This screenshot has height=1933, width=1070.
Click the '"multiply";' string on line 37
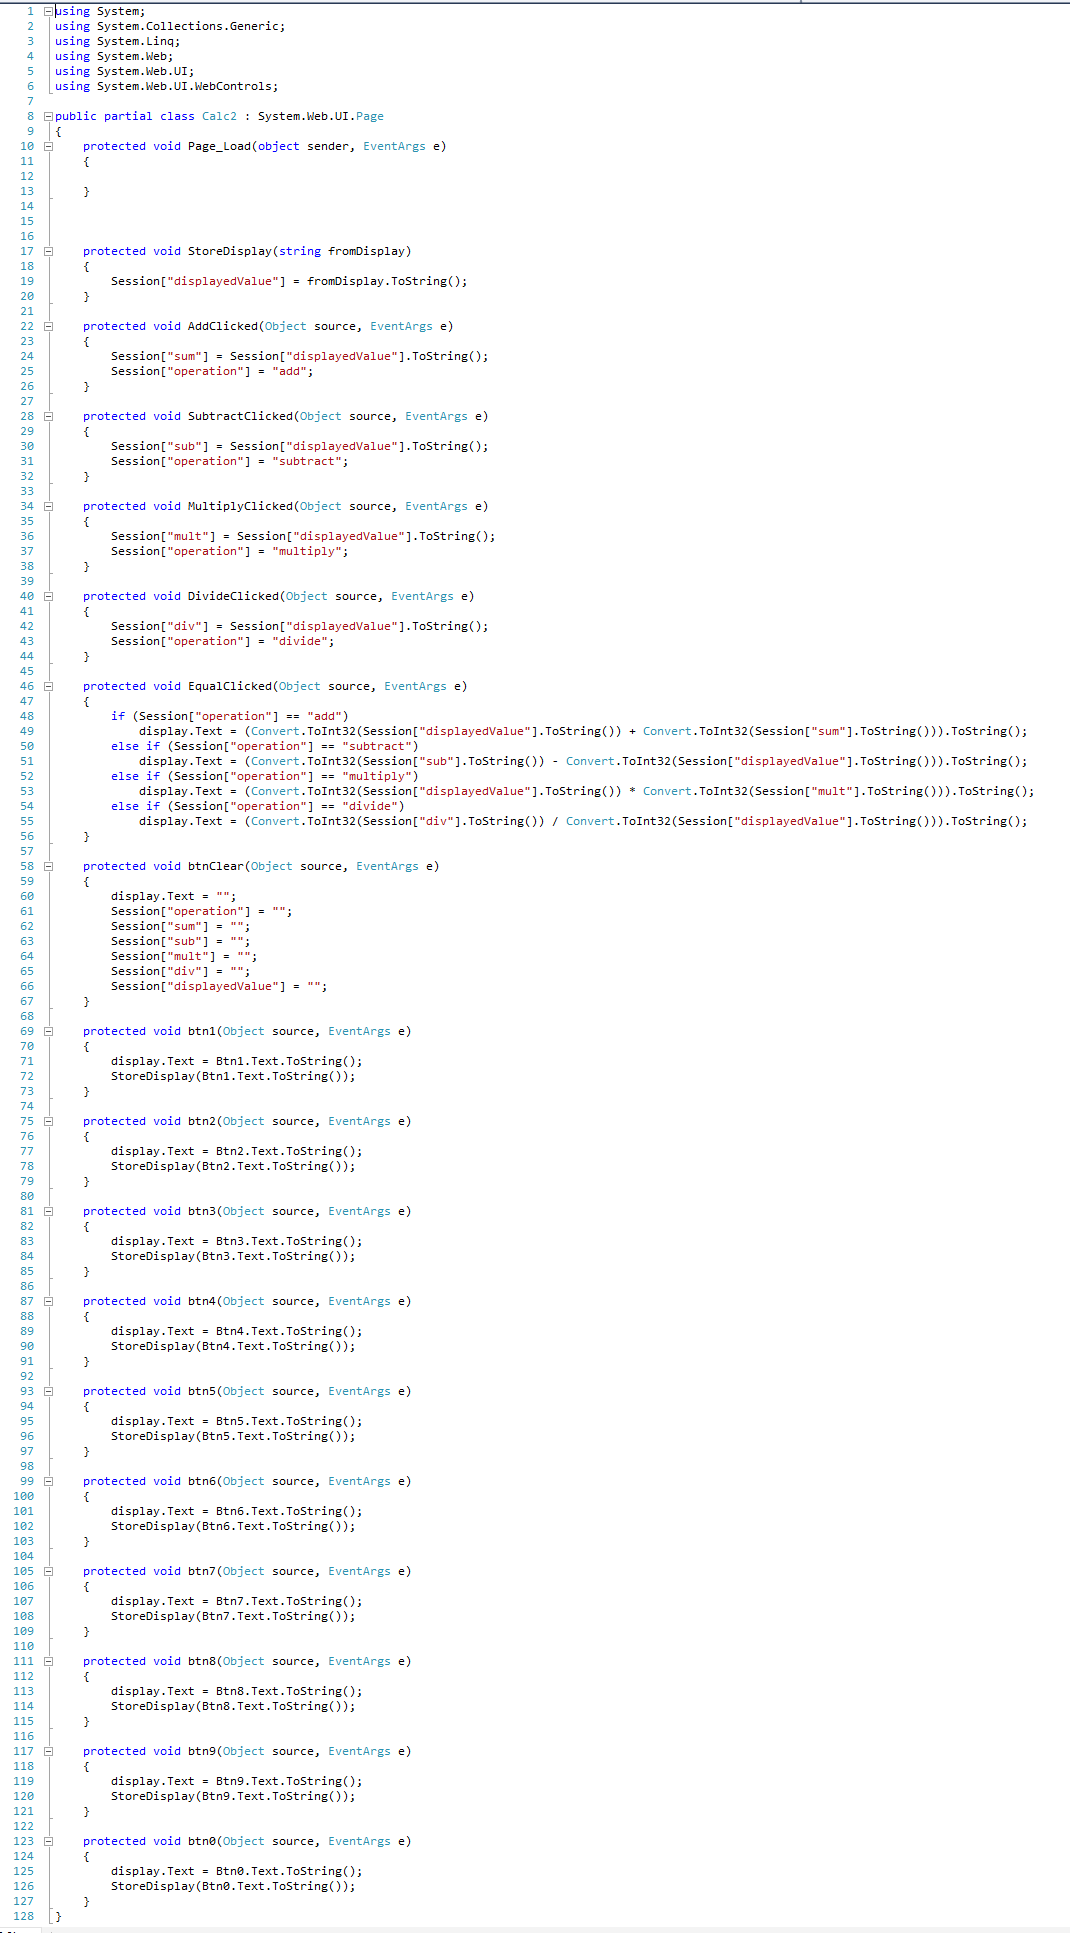click(x=310, y=551)
